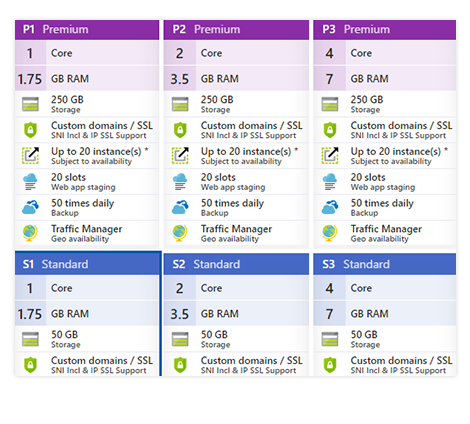
Task: Click the scale-out instances icon in P1 Premium
Action: [30, 156]
